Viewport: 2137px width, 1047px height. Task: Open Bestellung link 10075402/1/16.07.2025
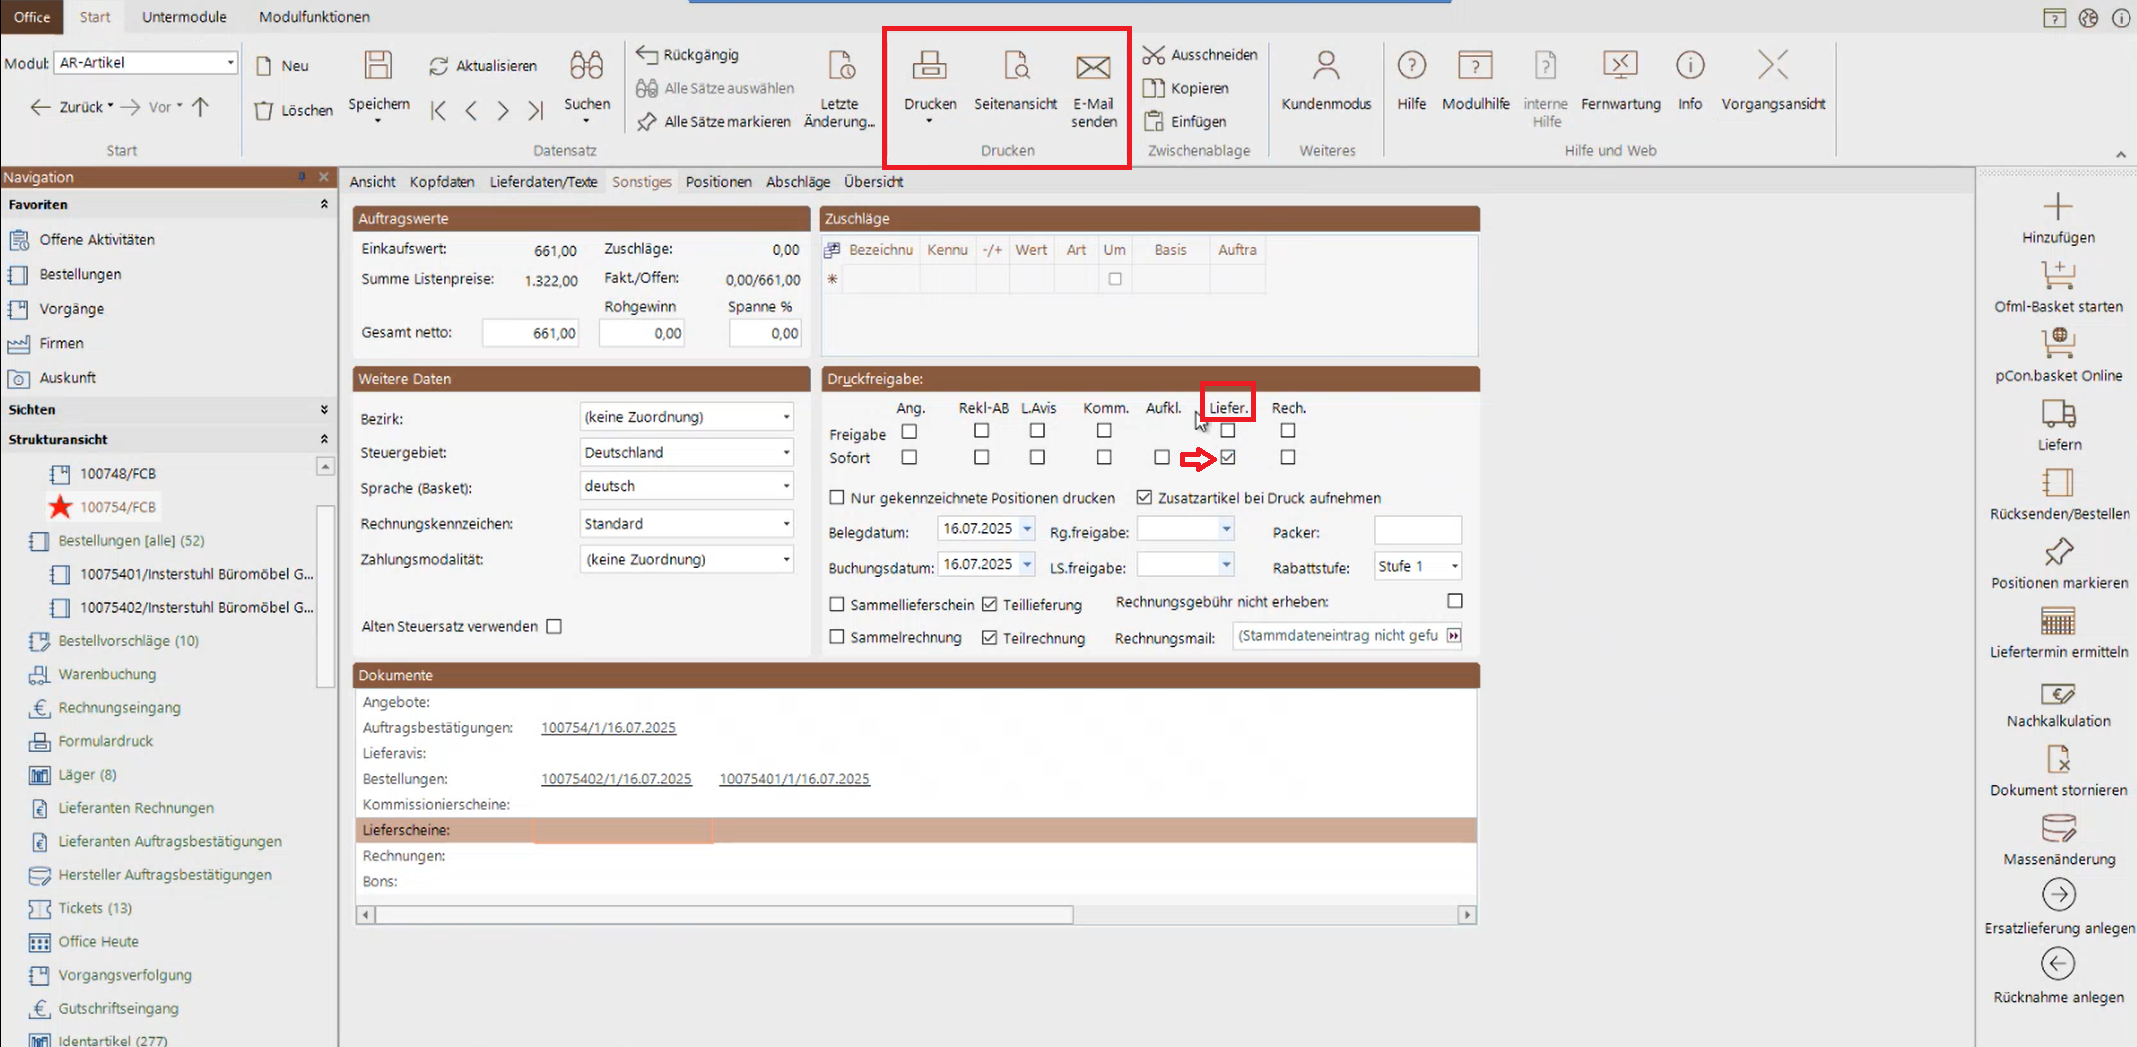point(616,779)
